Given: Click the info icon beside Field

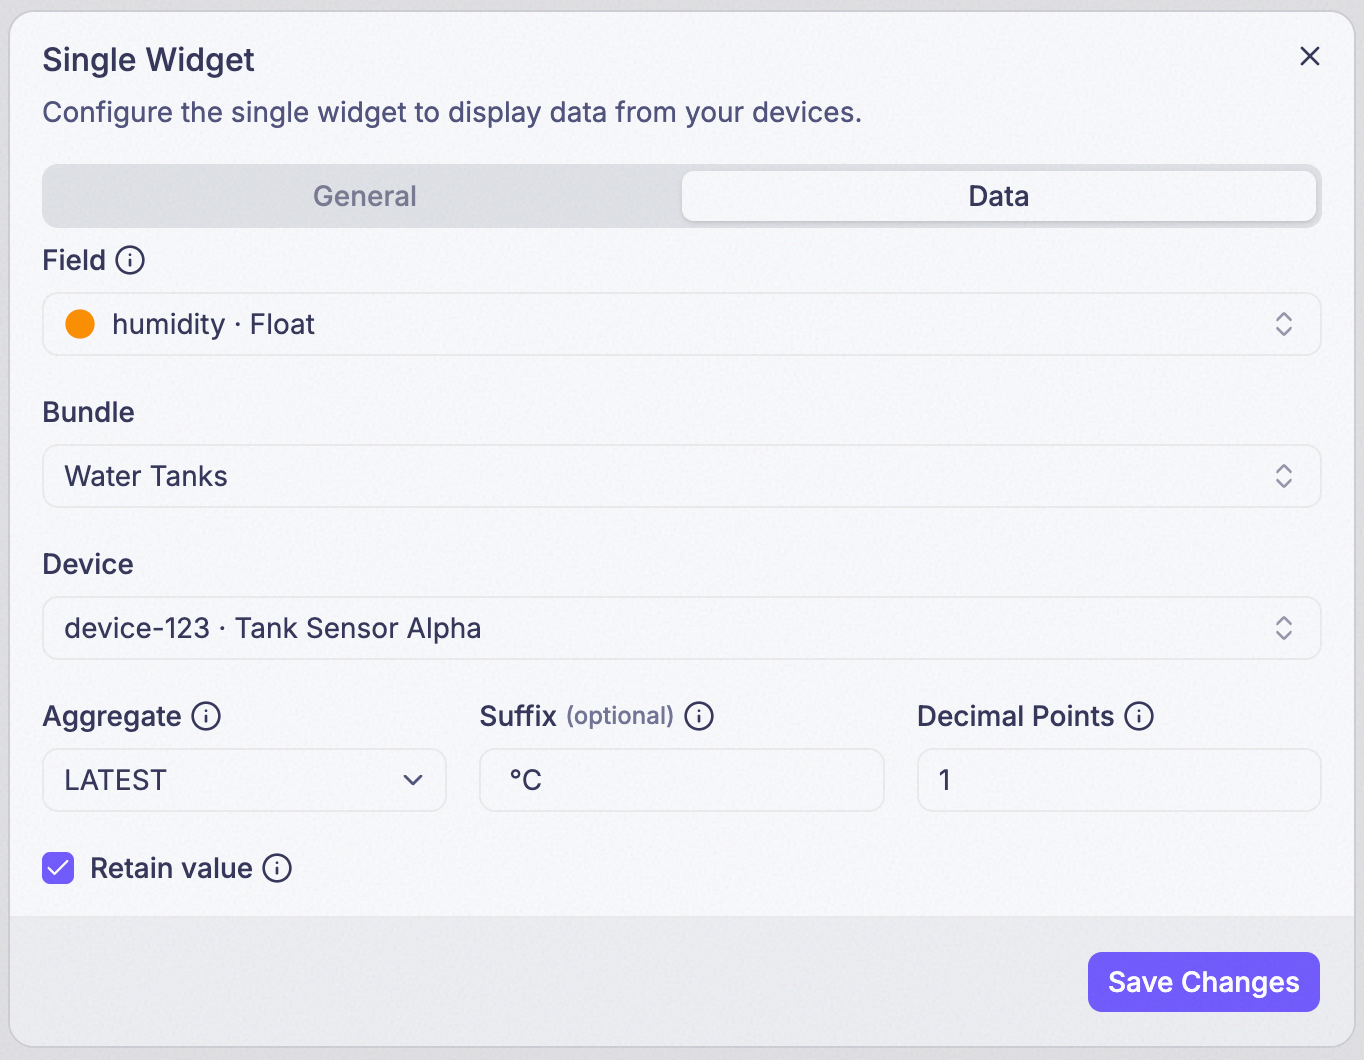Looking at the screenshot, I should click(130, 260).
